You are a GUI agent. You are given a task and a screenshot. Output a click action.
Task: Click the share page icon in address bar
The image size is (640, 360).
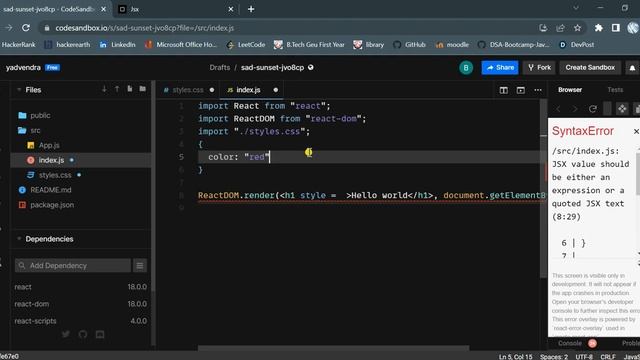point(560,28)
